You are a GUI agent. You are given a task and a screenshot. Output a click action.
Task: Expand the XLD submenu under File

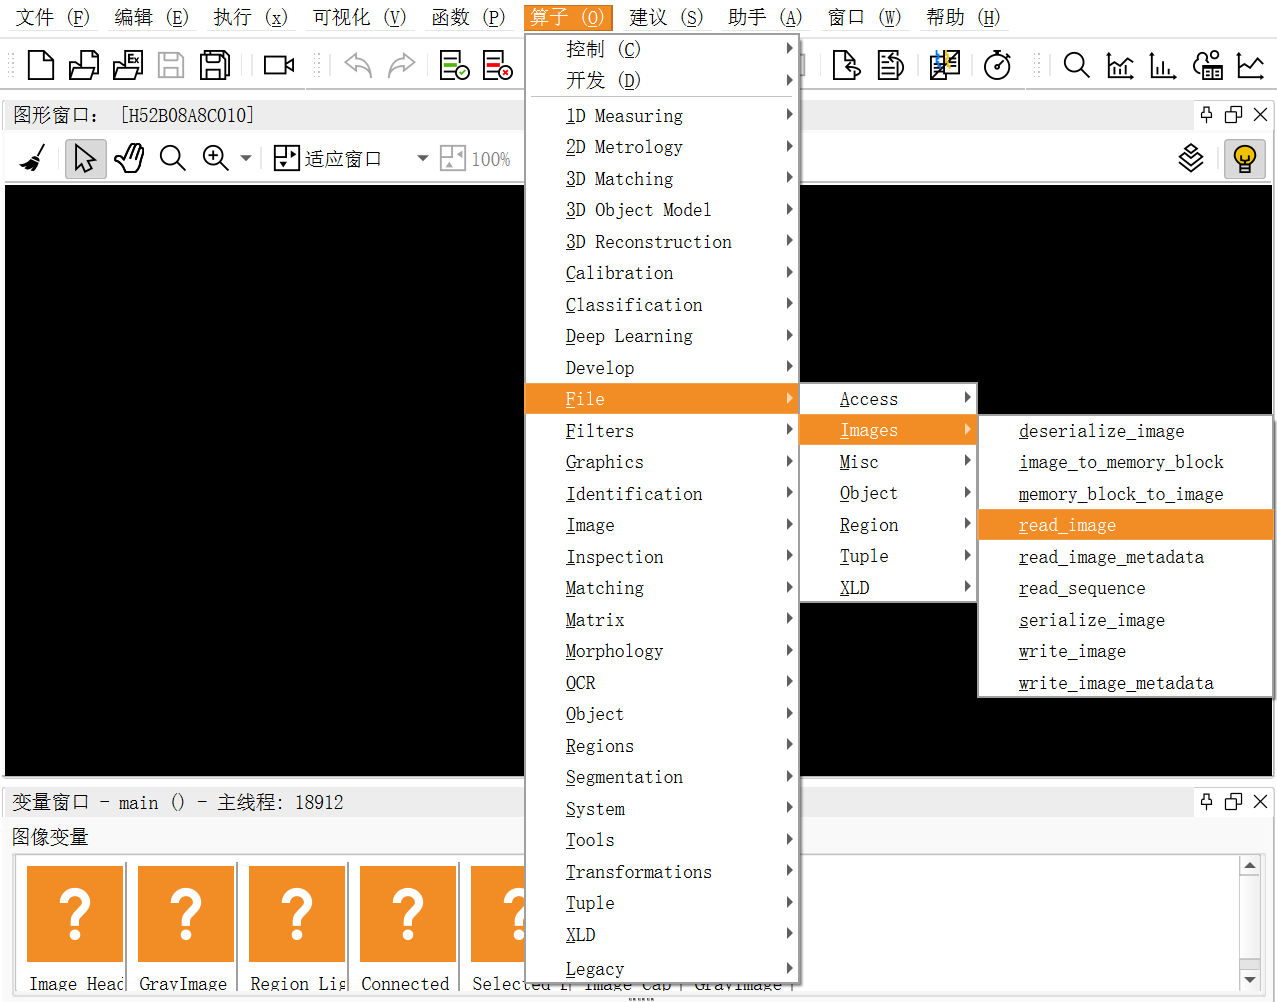pyautogui.click(x=888, y=588)
